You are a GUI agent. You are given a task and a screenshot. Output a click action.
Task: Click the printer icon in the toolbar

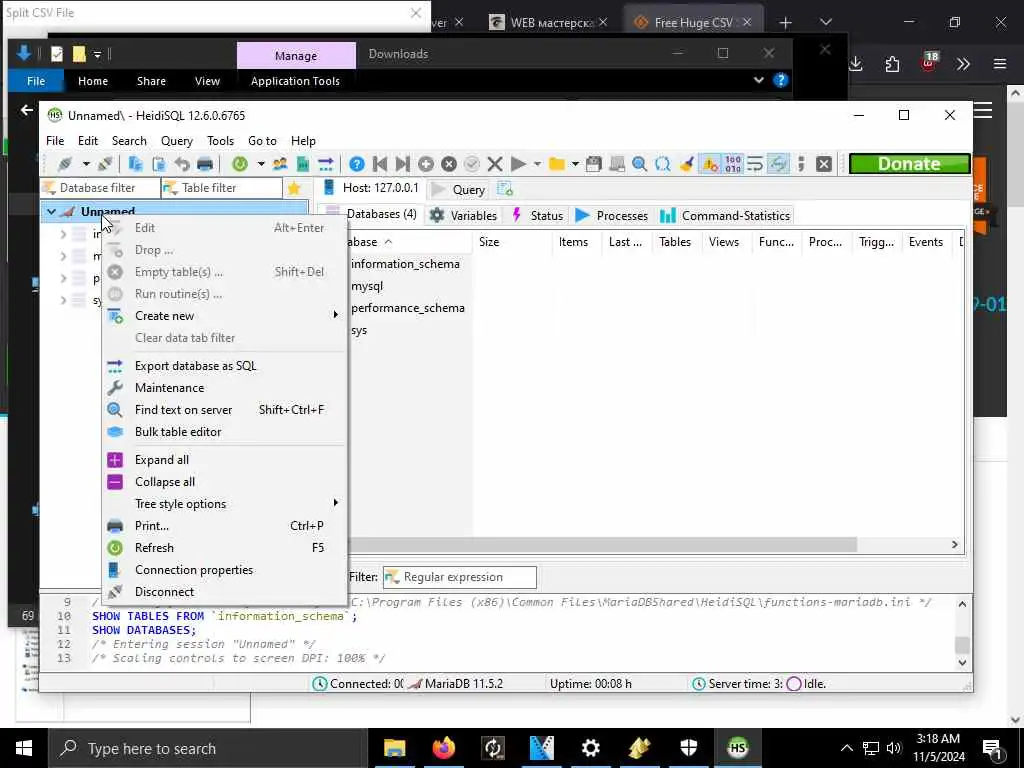[x=205, y=164]
